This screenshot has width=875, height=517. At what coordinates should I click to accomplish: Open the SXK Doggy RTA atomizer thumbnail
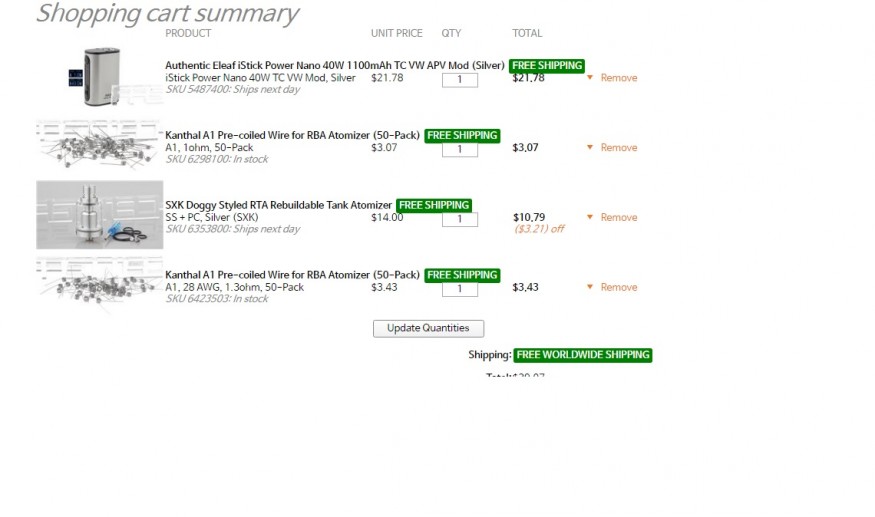tap(100, 215)
